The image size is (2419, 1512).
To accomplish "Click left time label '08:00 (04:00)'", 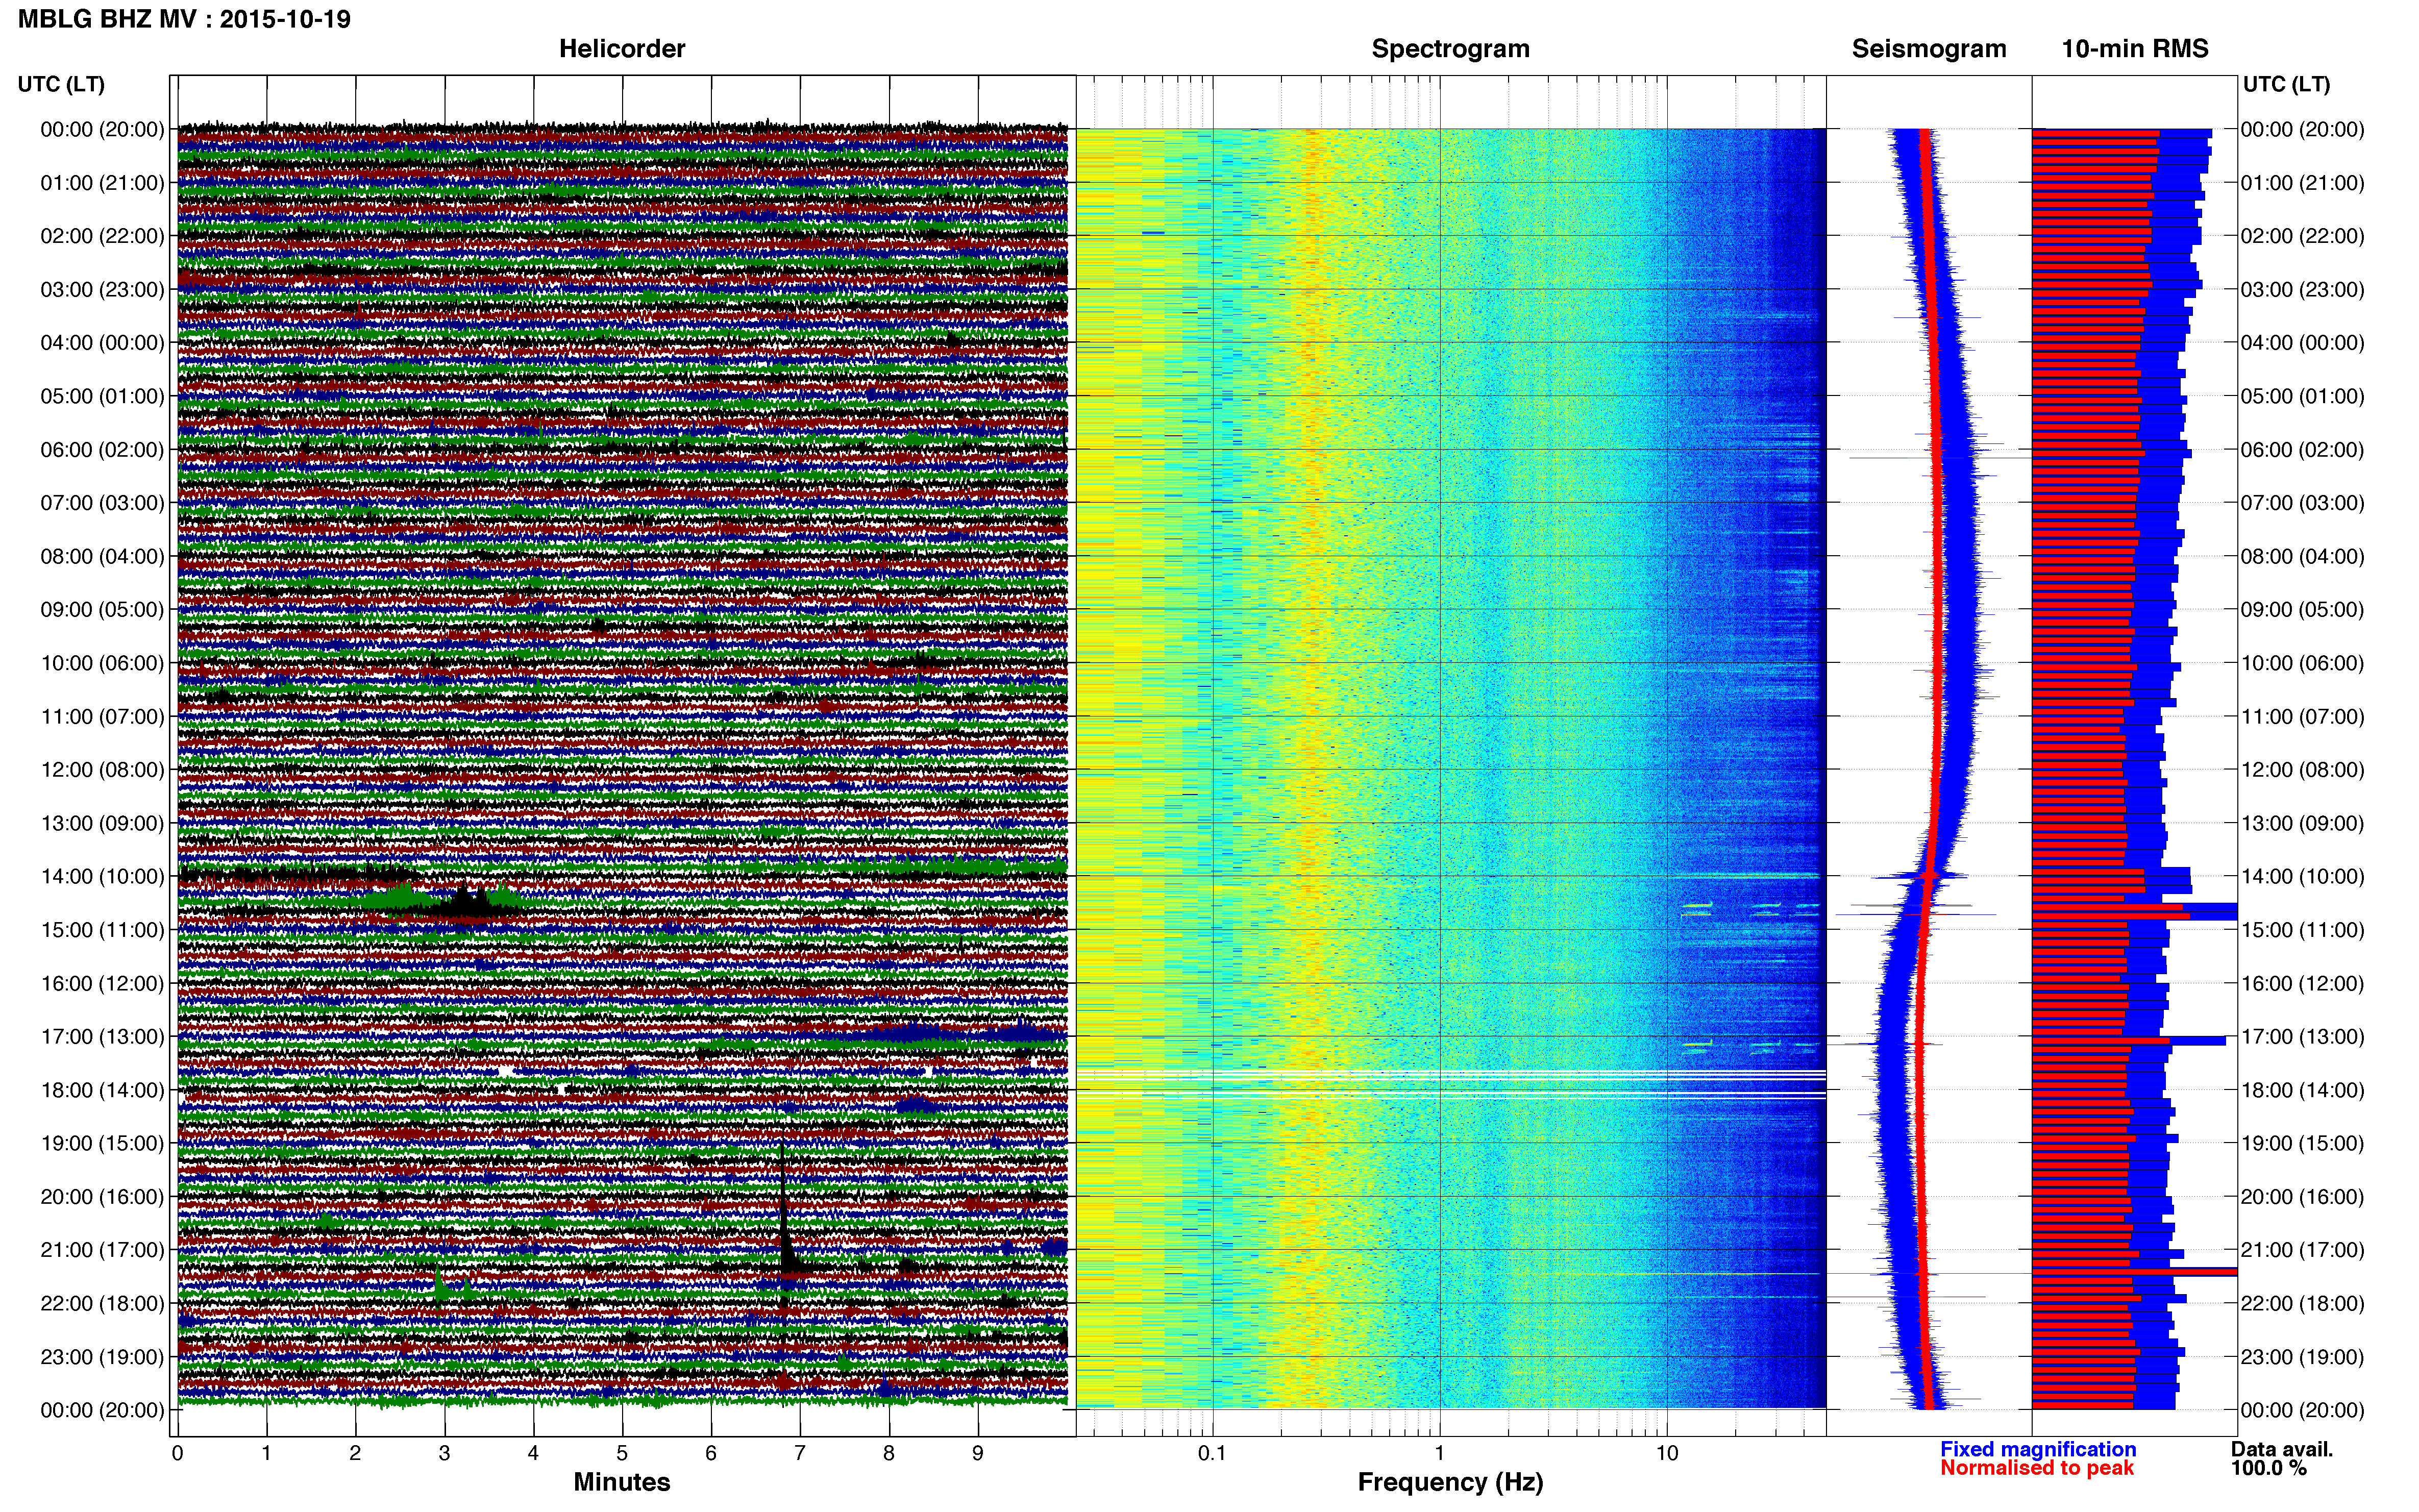I will (102, 556).
